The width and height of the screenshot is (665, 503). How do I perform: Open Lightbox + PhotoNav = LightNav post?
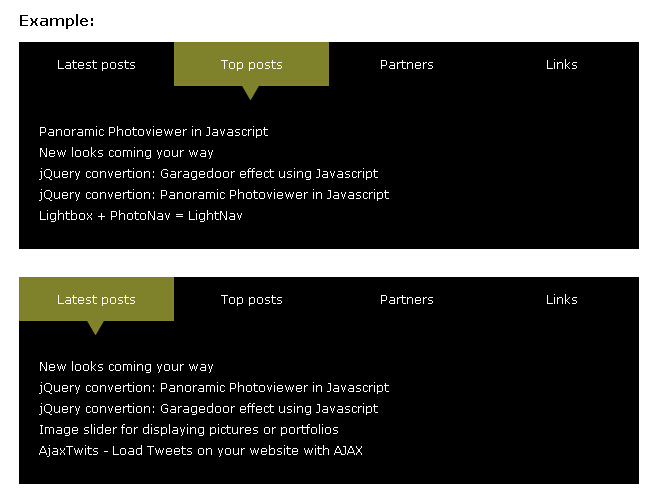point(140,215)
